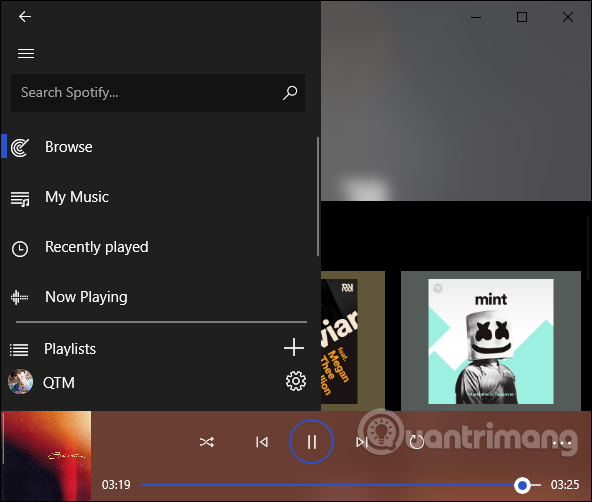Open the QTM profile avatar
This screenshot has height=502, width=592.
click(20, 382)
